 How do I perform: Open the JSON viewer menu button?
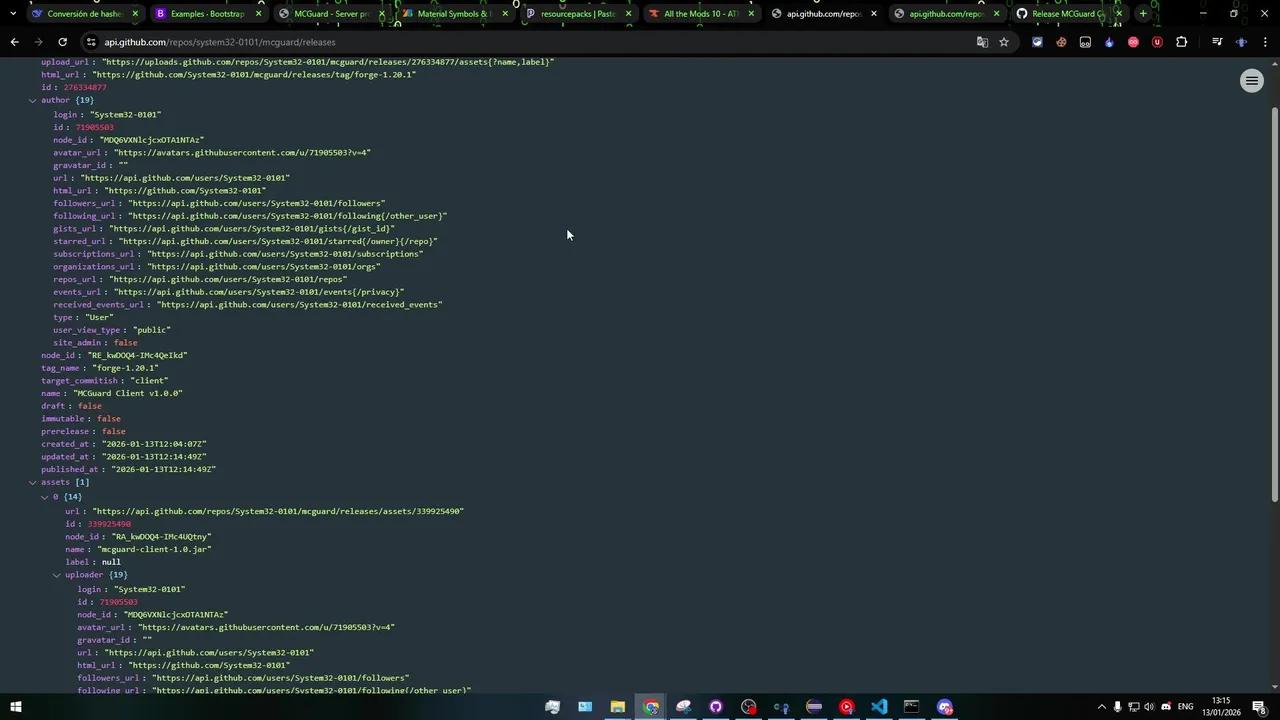[x=1252, y=81]
